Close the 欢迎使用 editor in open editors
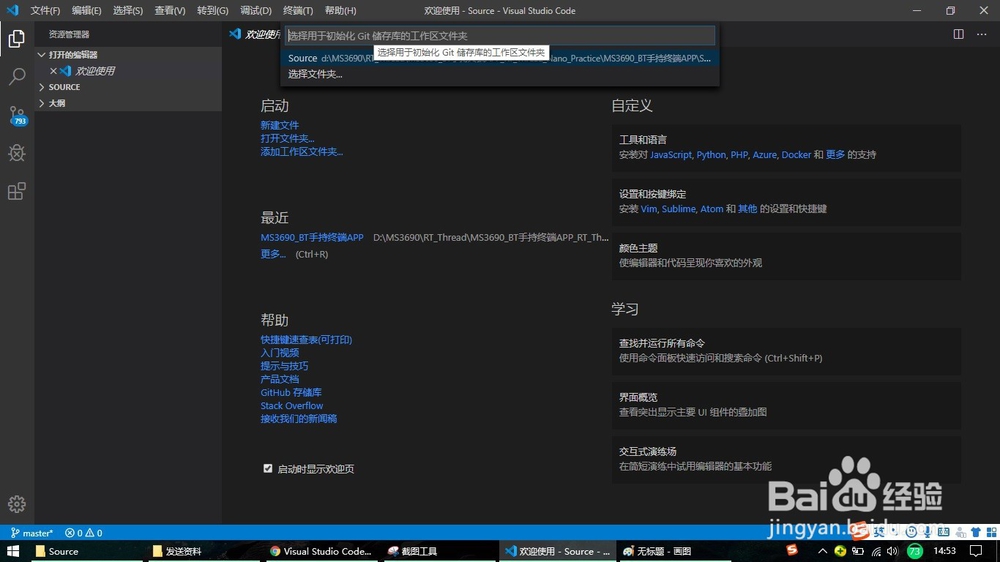 tap(54, 71)
